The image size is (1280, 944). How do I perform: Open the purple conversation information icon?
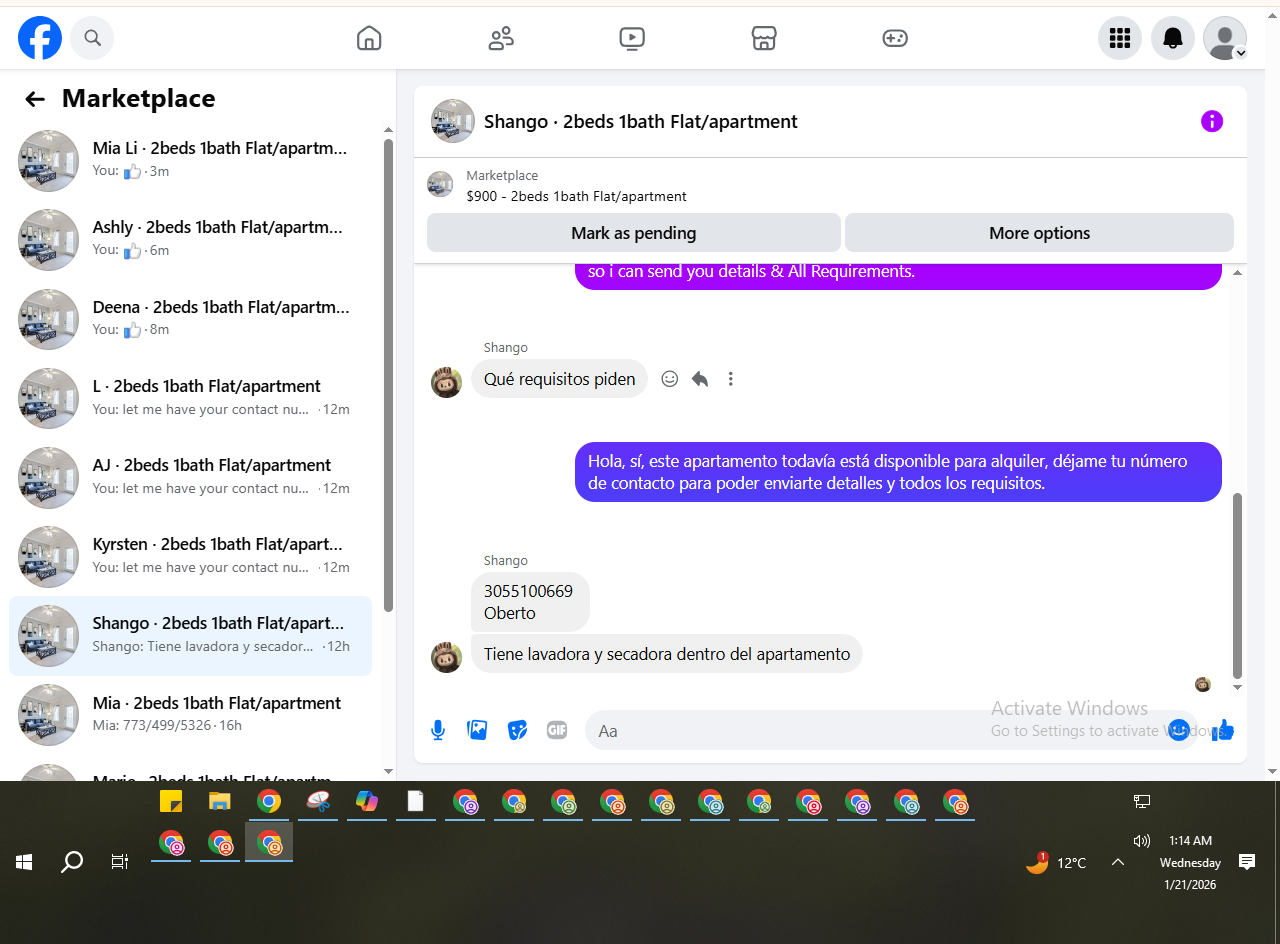[x=1212, y=121]
